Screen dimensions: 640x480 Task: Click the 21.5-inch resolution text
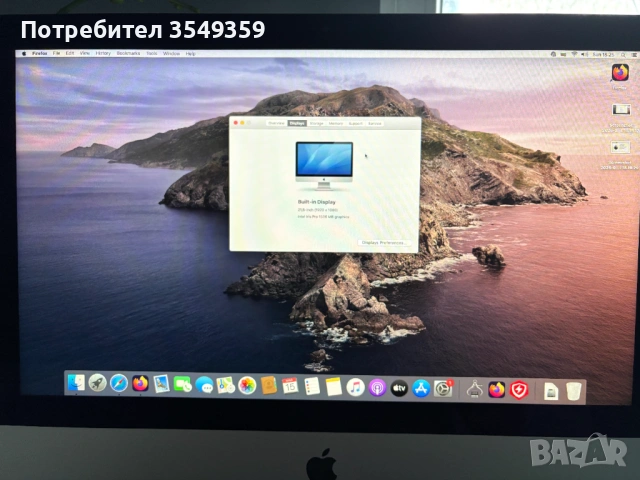[318, 210]
